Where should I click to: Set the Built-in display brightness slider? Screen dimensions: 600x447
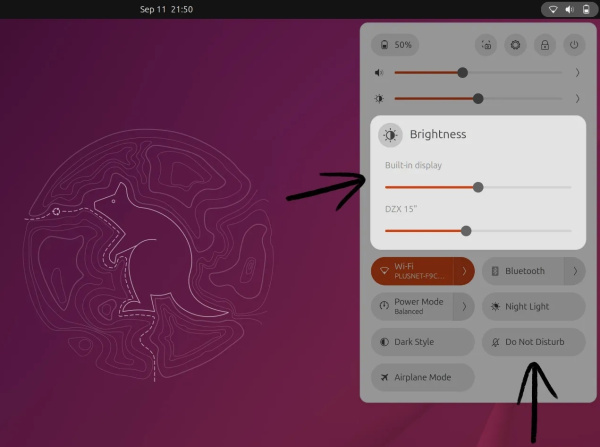(478, 187)
